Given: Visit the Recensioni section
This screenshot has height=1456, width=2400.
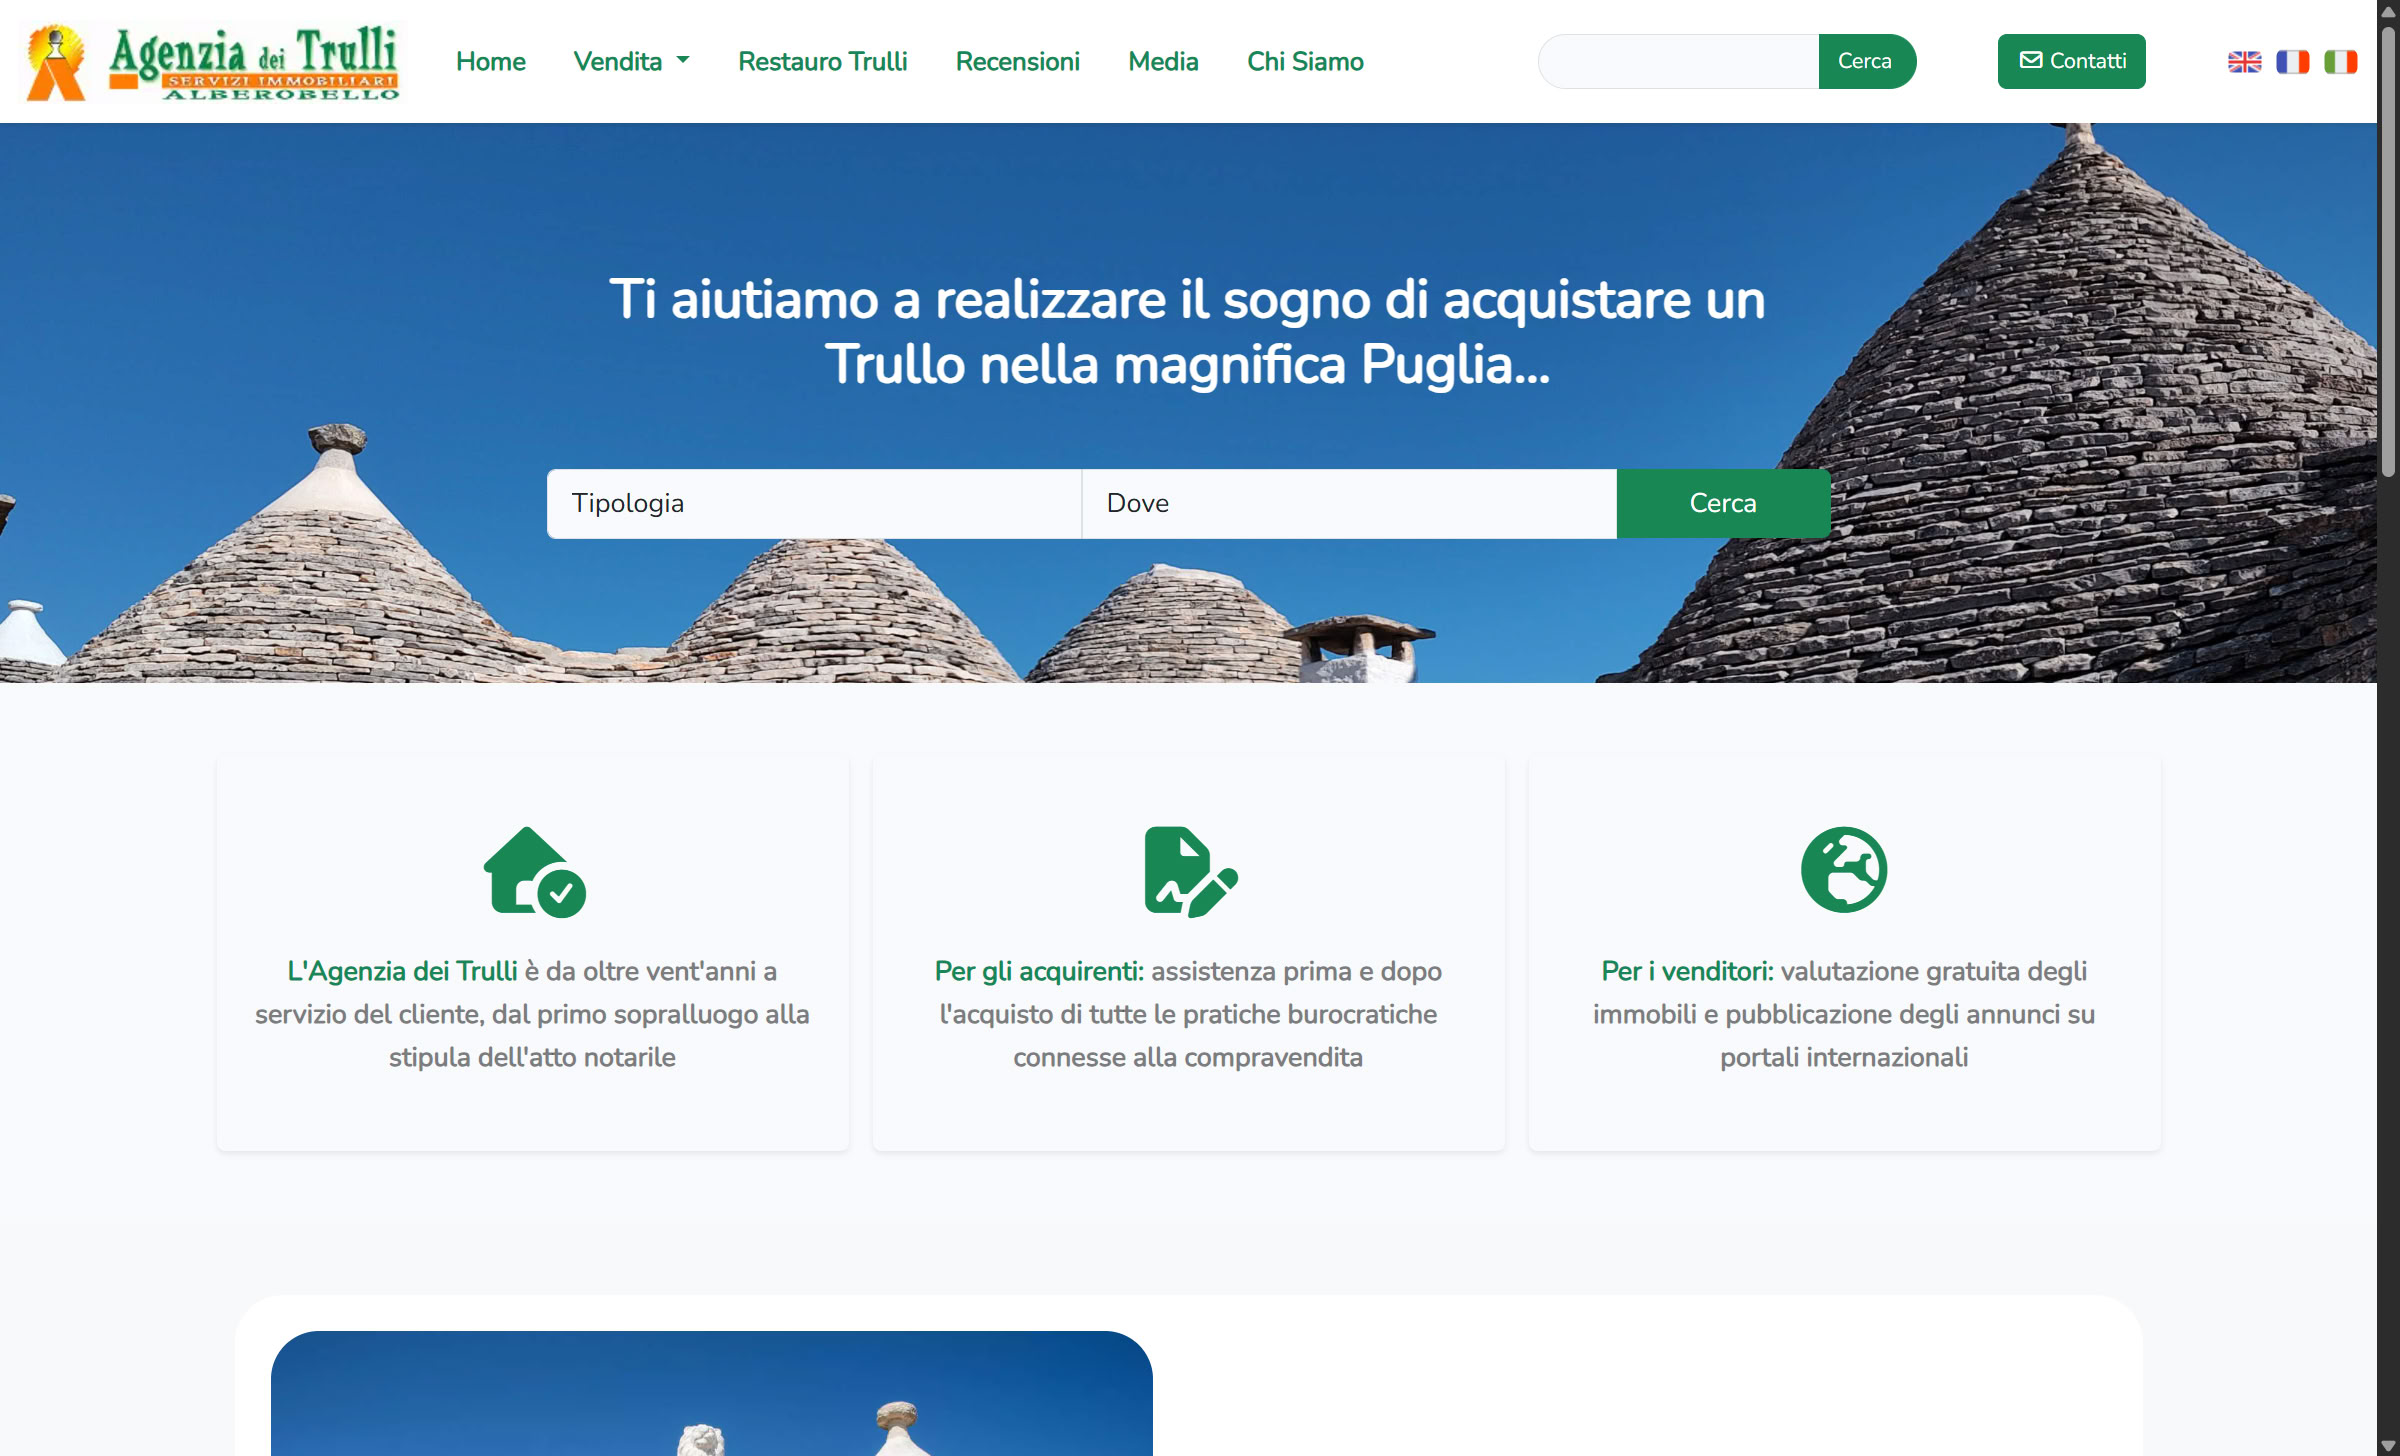Looking at the screenshot, I should coord(1018,61).
